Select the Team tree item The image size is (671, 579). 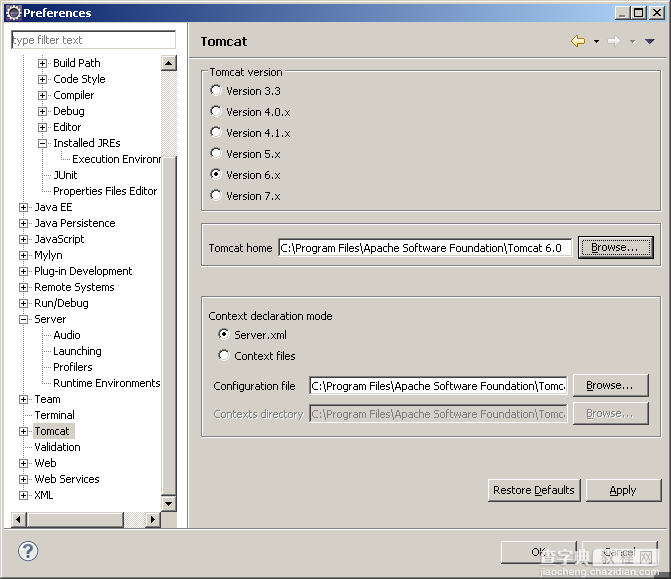47,399
